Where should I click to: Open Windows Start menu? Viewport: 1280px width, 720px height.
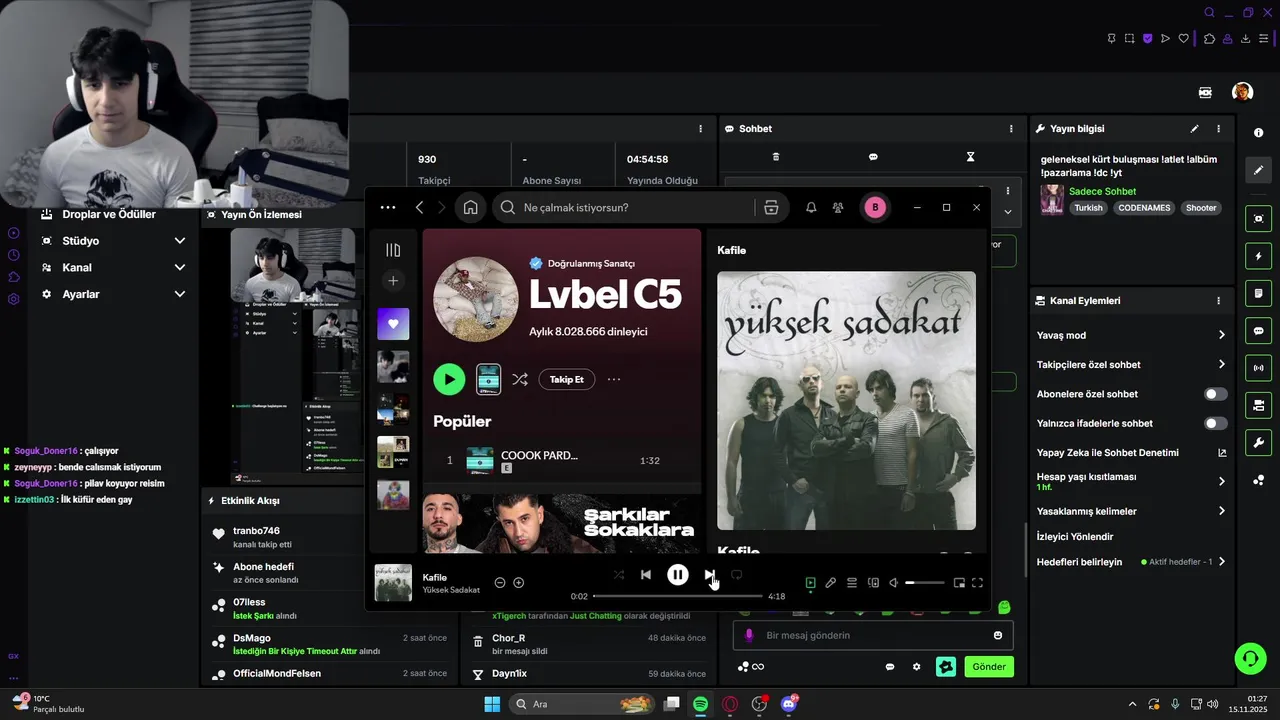pyautogui.click(x=492, y=704)
